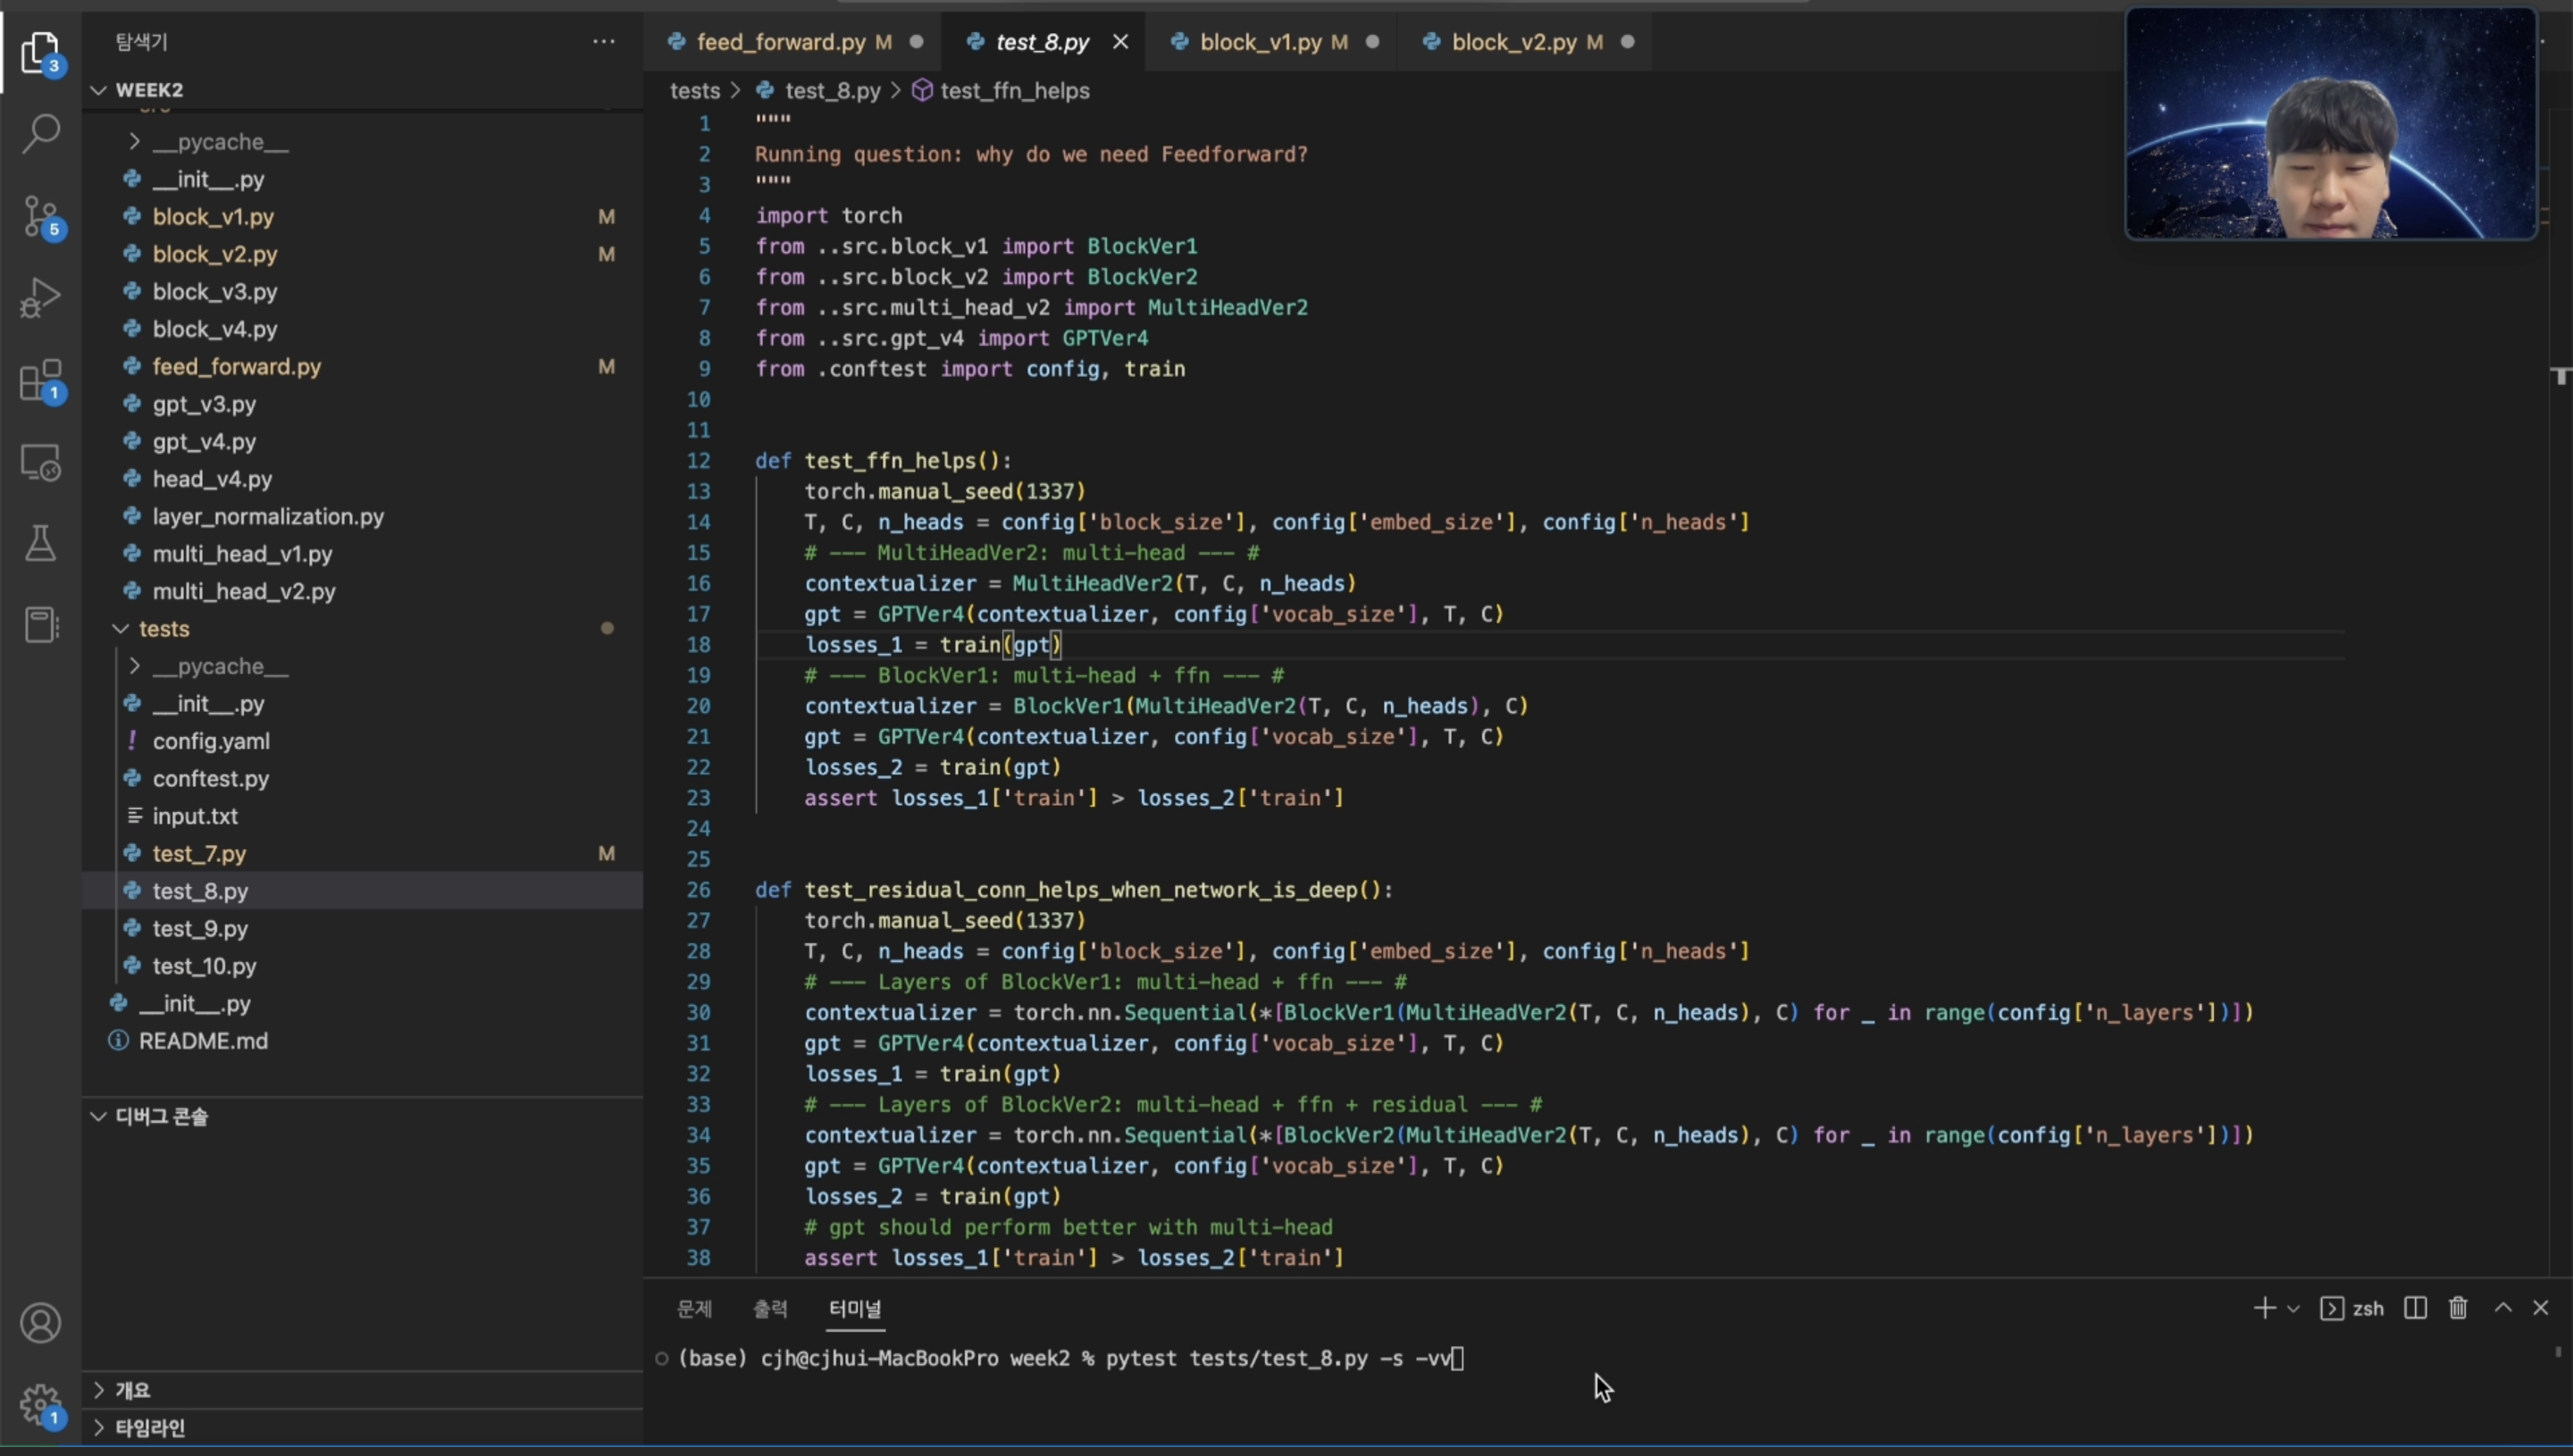The height and width of the screenshot is (1456, 2573).
Task: Switch to the 출력 panel tab
Action: 770,1308
